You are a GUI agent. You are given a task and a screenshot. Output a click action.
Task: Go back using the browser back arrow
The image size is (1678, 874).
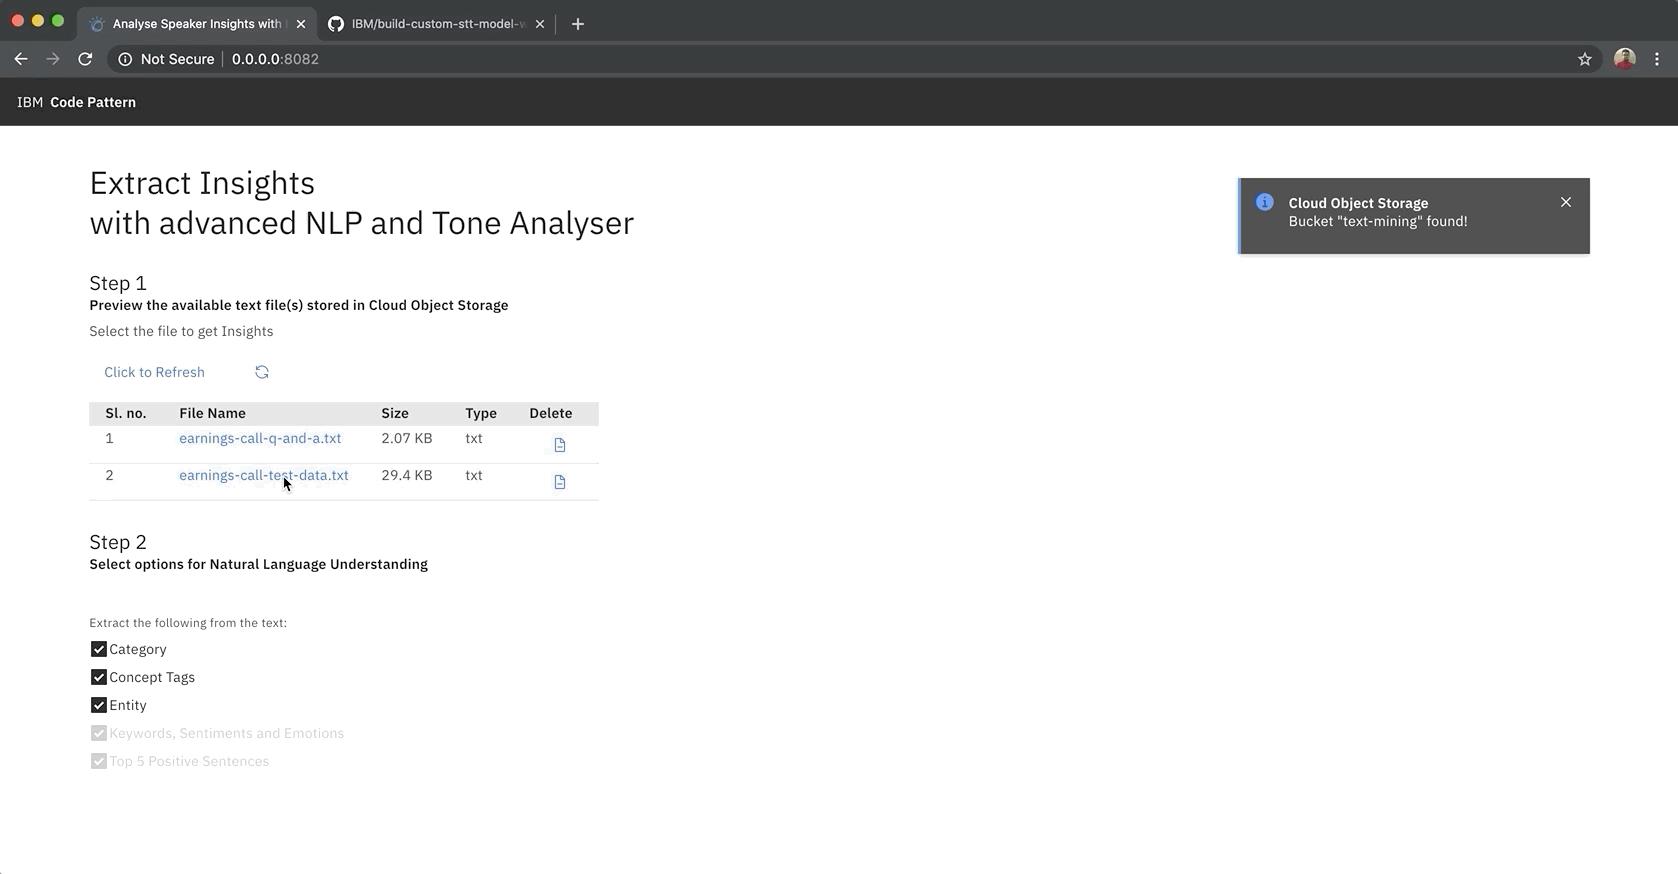(21, 59)
